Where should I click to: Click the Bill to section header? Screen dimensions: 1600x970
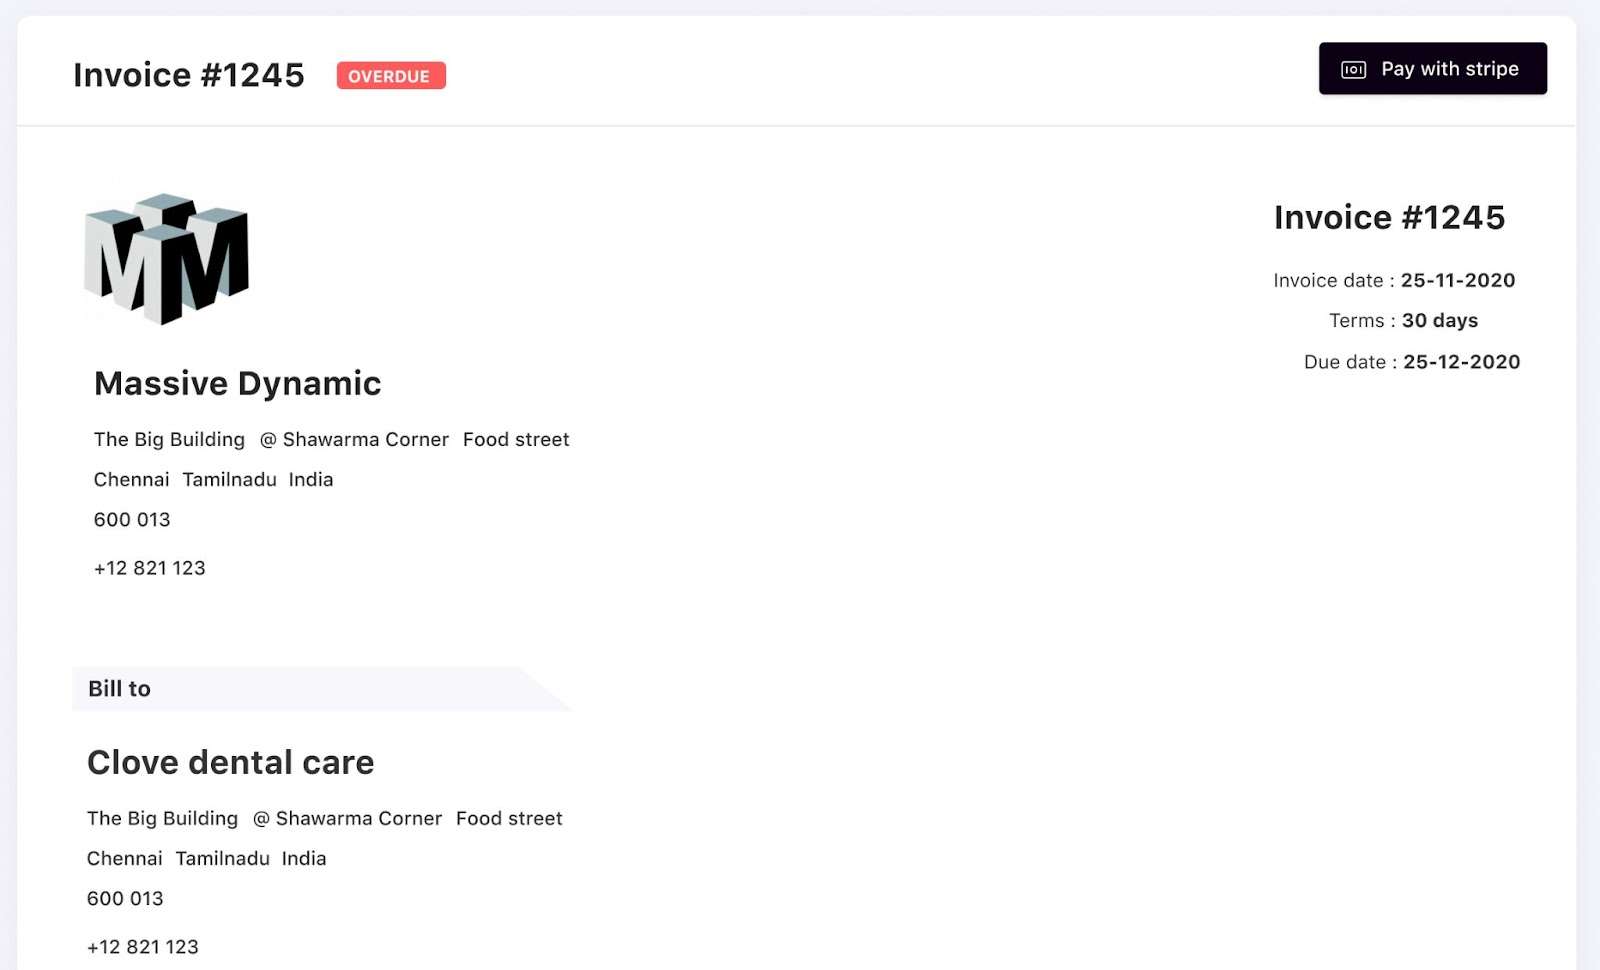119,689
